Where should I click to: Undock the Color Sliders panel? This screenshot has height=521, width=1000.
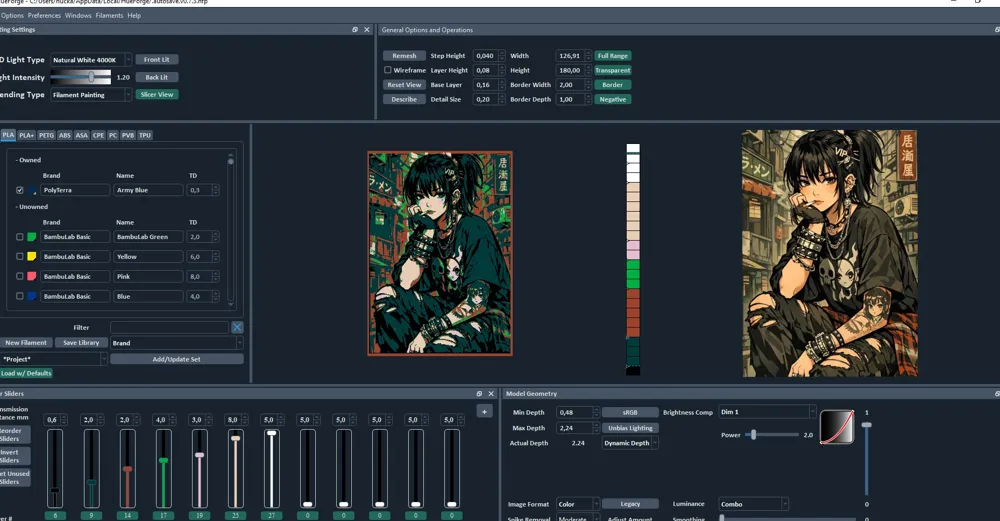pos(479,393)
